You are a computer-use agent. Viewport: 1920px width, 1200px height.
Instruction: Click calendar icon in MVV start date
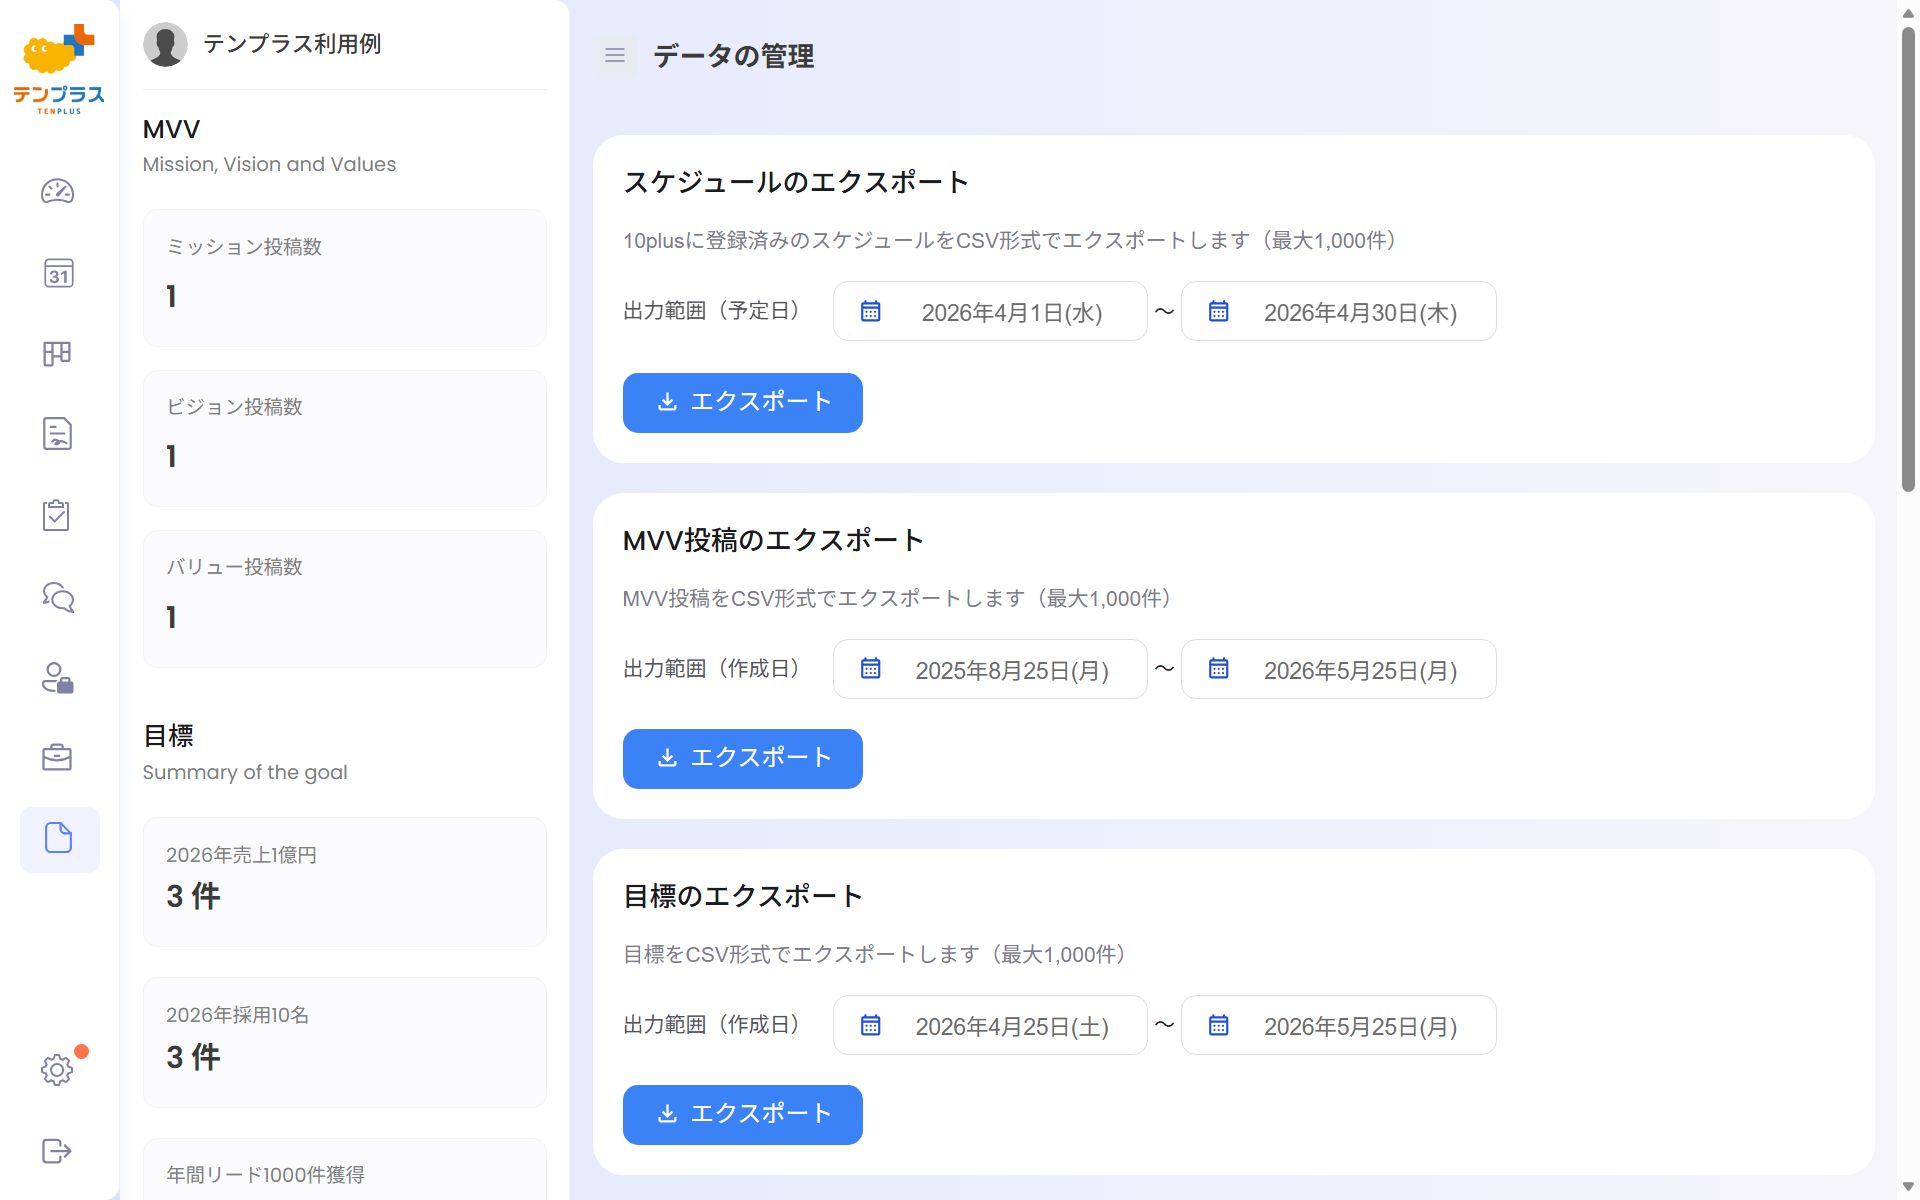click(871, 669)
